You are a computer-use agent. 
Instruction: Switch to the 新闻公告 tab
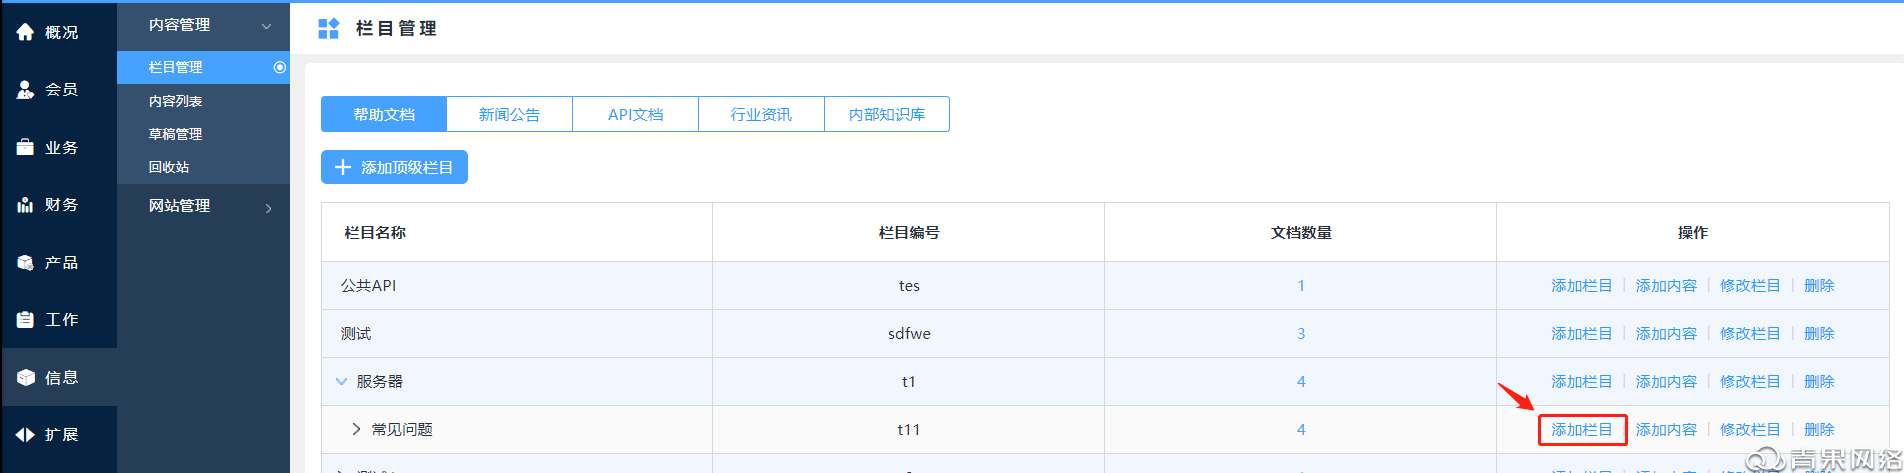pyautogui.click(x=509, y=114)
